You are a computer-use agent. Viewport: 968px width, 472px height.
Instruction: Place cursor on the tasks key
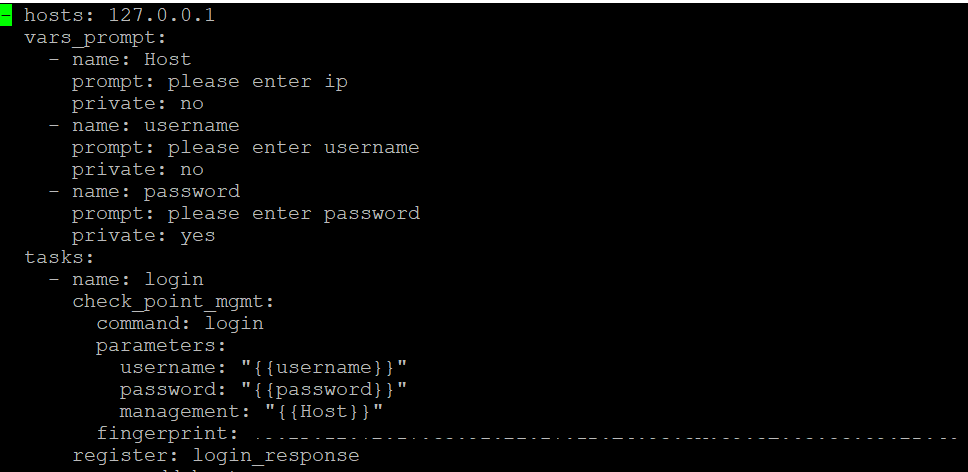tap(59, 257)
